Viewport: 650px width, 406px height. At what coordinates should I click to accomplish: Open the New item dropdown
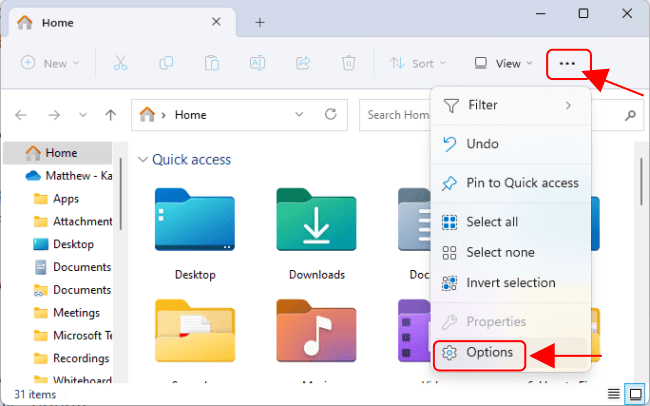[x=50, y=63]
